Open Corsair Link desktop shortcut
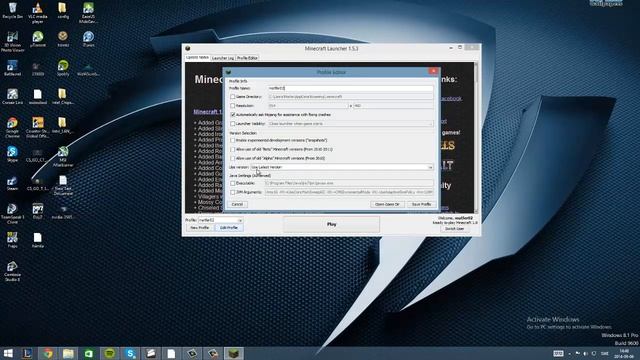Image resolution: width=640 pixels, height=360 pixels. point(12,97)
